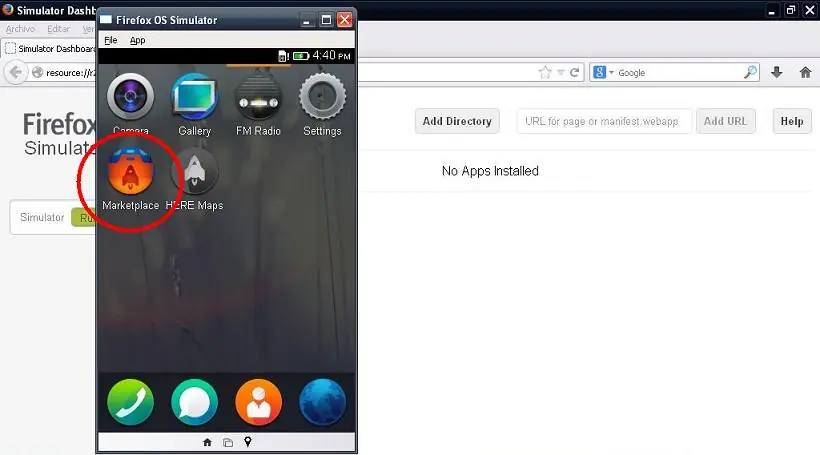Open the Firefox downloads arrow

coord(777,72)
